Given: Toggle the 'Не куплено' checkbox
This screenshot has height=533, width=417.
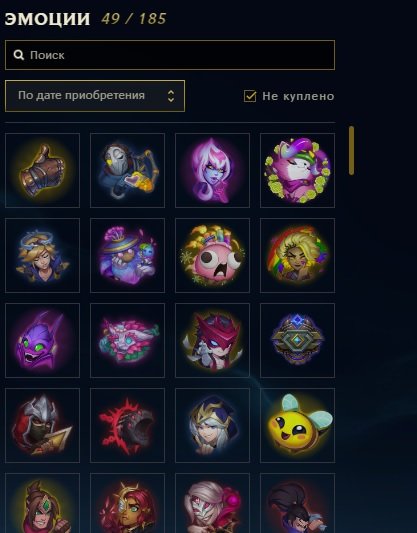Looking at the screenshot, I should pyautogui.click(x=250, y=96).
